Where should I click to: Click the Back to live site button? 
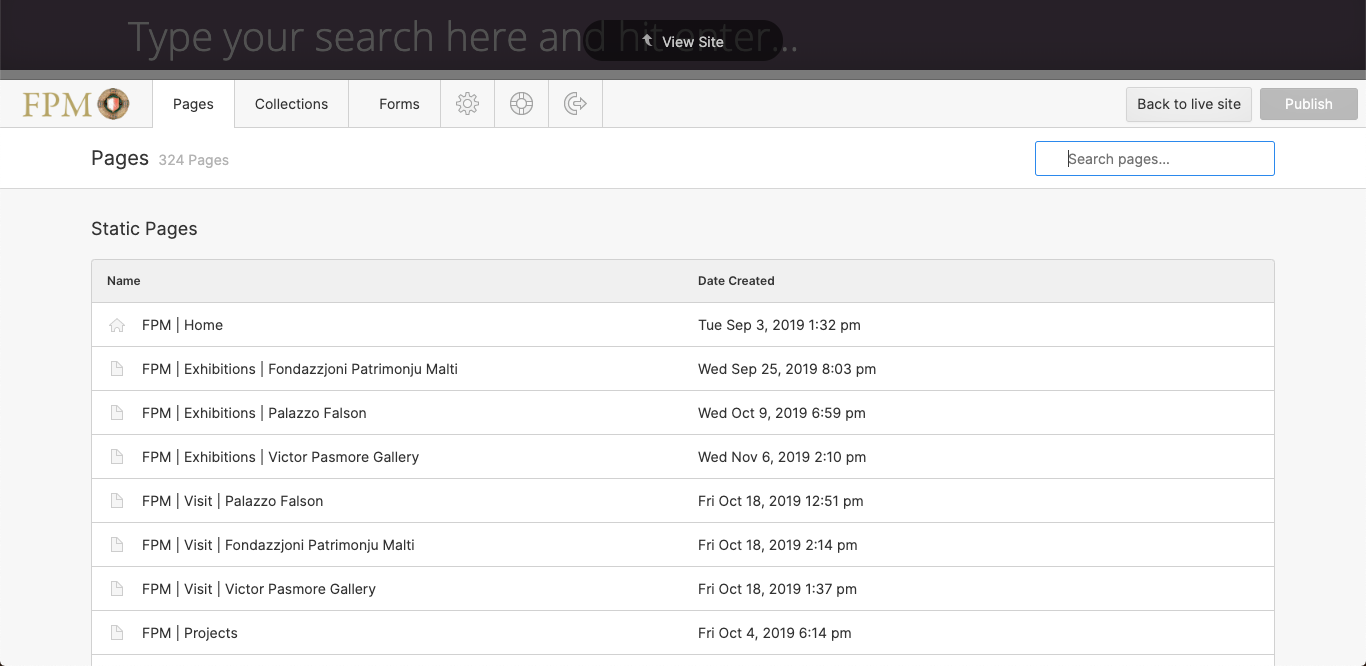[x=1189, y=104]
